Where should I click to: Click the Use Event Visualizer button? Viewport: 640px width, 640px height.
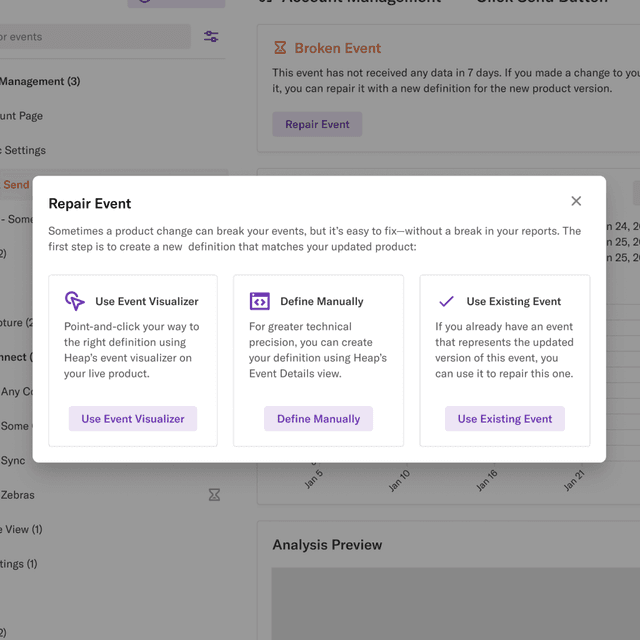[133, 419]
